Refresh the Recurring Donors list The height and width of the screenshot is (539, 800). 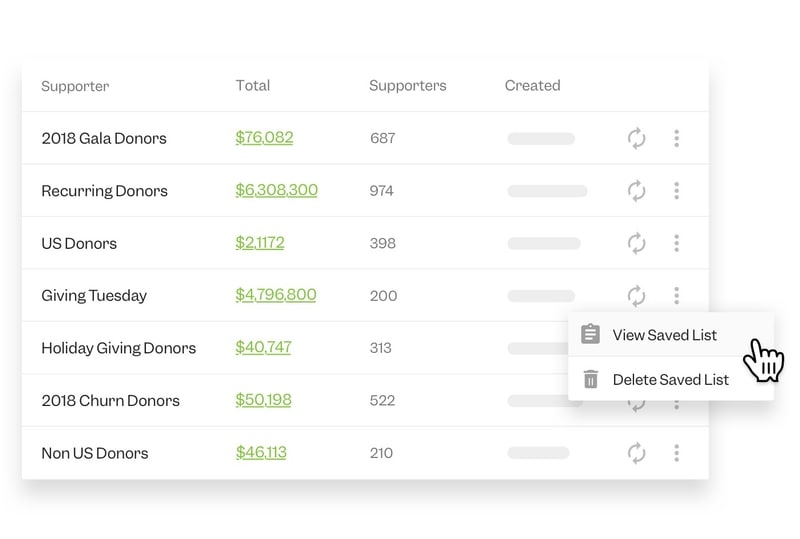pos(636,191)
